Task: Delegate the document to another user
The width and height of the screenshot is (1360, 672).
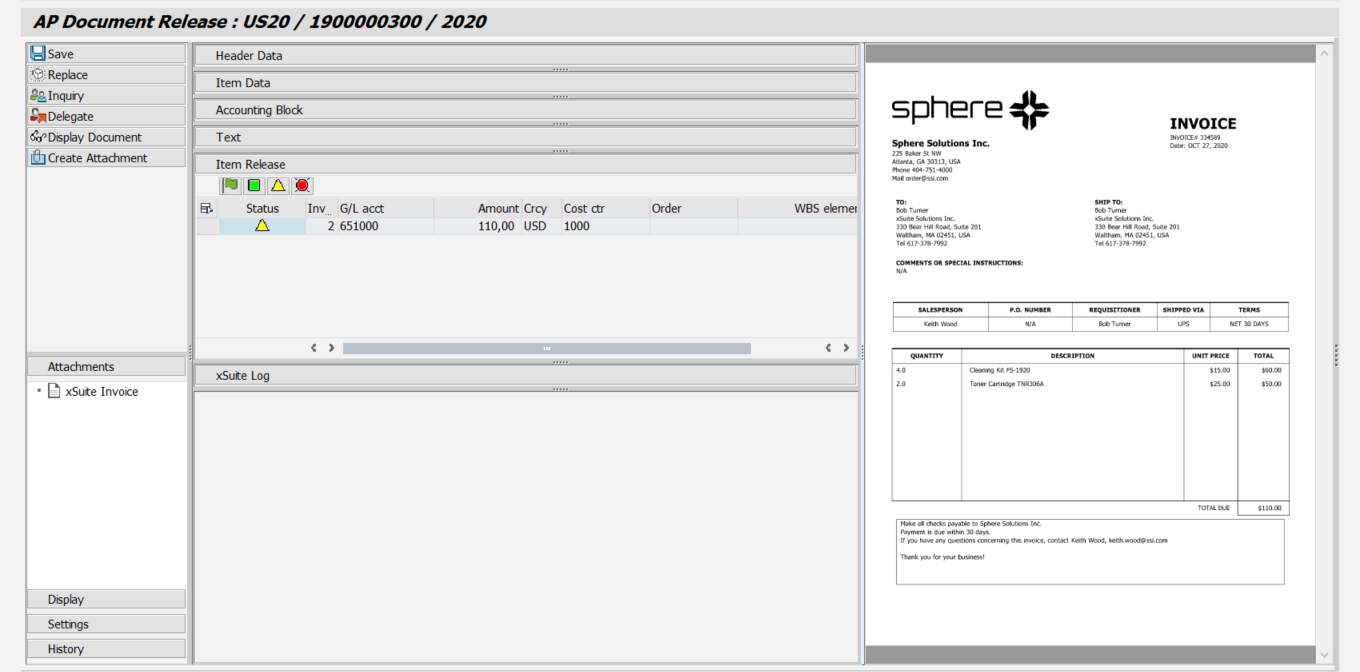Action: 105,117
